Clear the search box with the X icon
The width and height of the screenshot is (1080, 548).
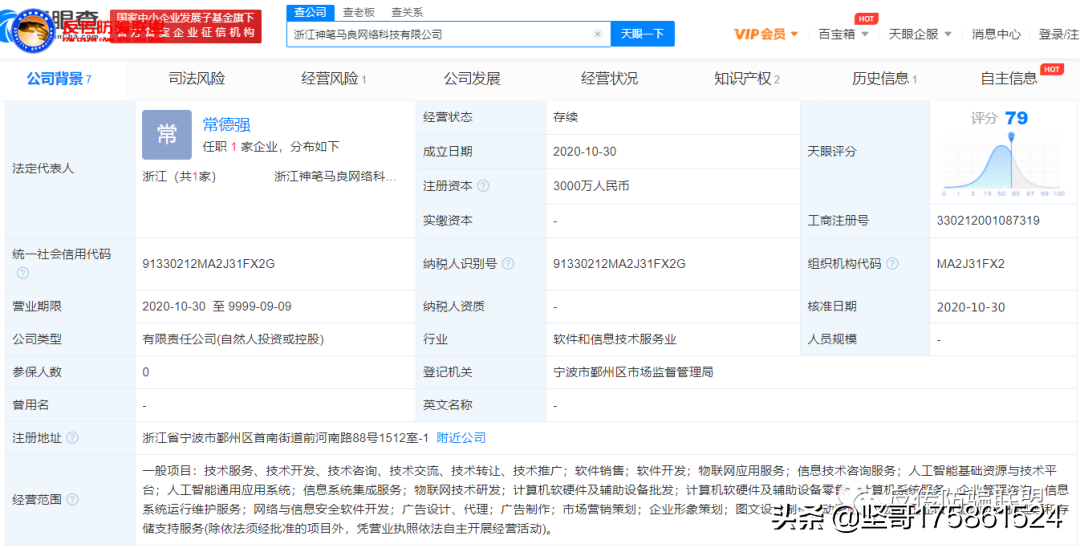click(597, 34)
